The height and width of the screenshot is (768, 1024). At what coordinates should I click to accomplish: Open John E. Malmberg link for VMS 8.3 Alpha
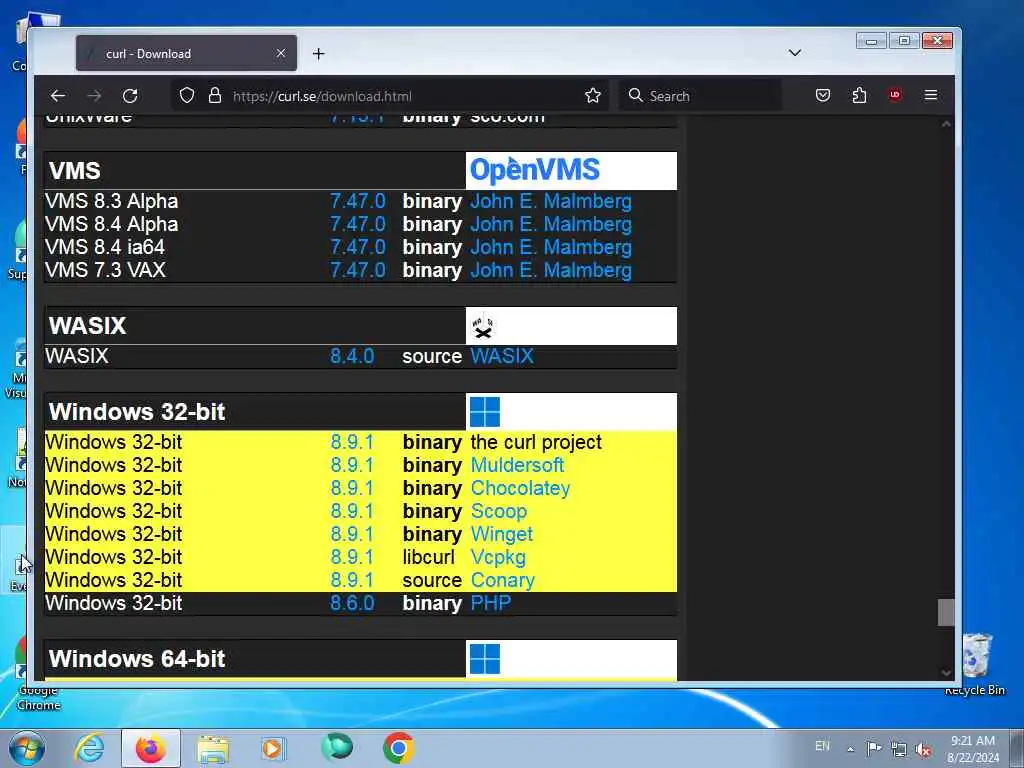(551, 201)
